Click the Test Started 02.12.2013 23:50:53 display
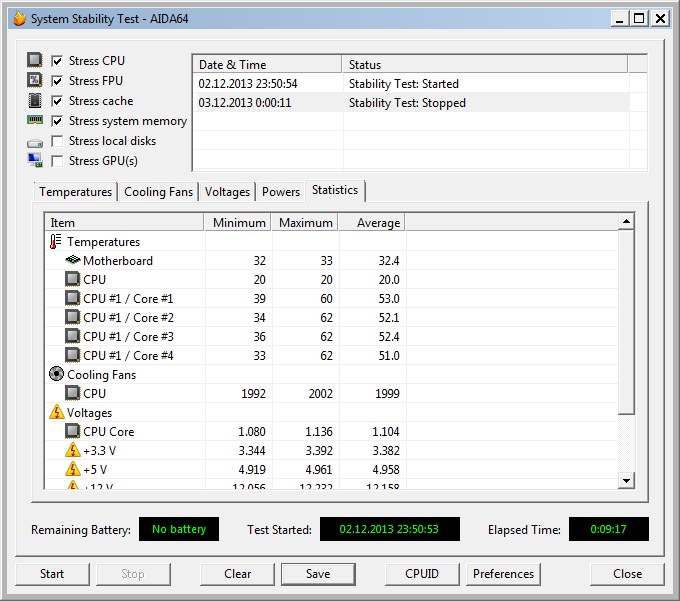This screenshot has width=680, height=601. 389,529
